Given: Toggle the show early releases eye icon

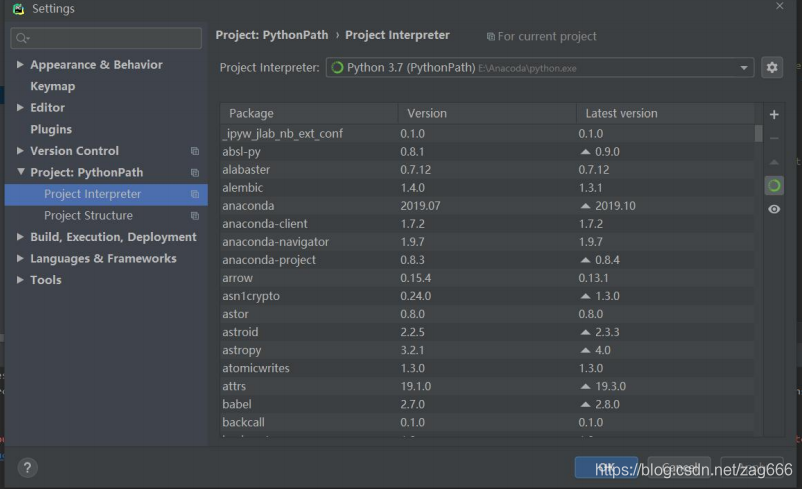Looking at the screenshot, I should (x=774, y=209).
